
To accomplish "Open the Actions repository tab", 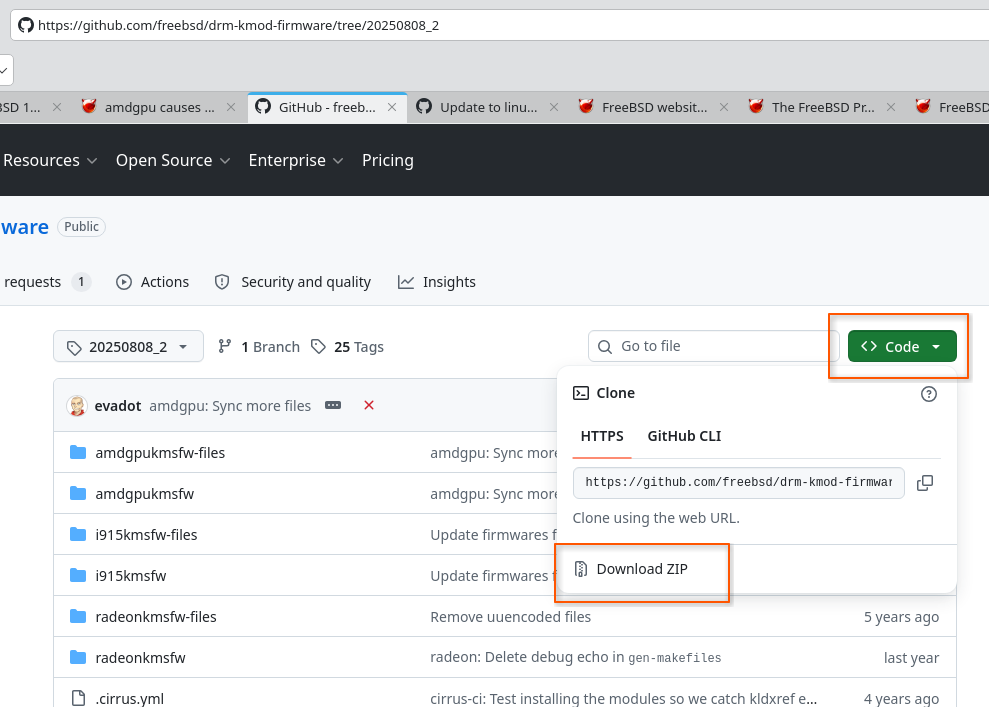I will point(152,282).
